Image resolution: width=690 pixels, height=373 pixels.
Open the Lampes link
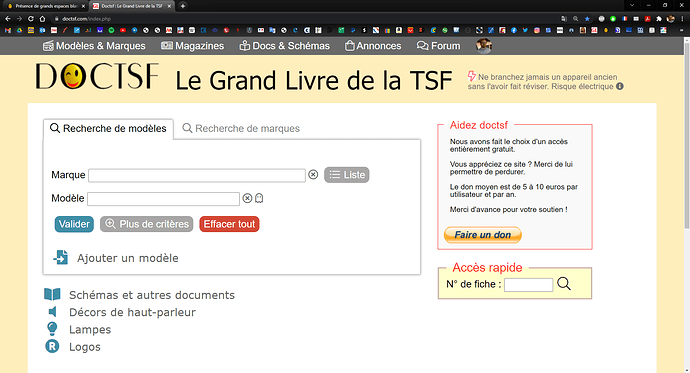tap(90, 330)
